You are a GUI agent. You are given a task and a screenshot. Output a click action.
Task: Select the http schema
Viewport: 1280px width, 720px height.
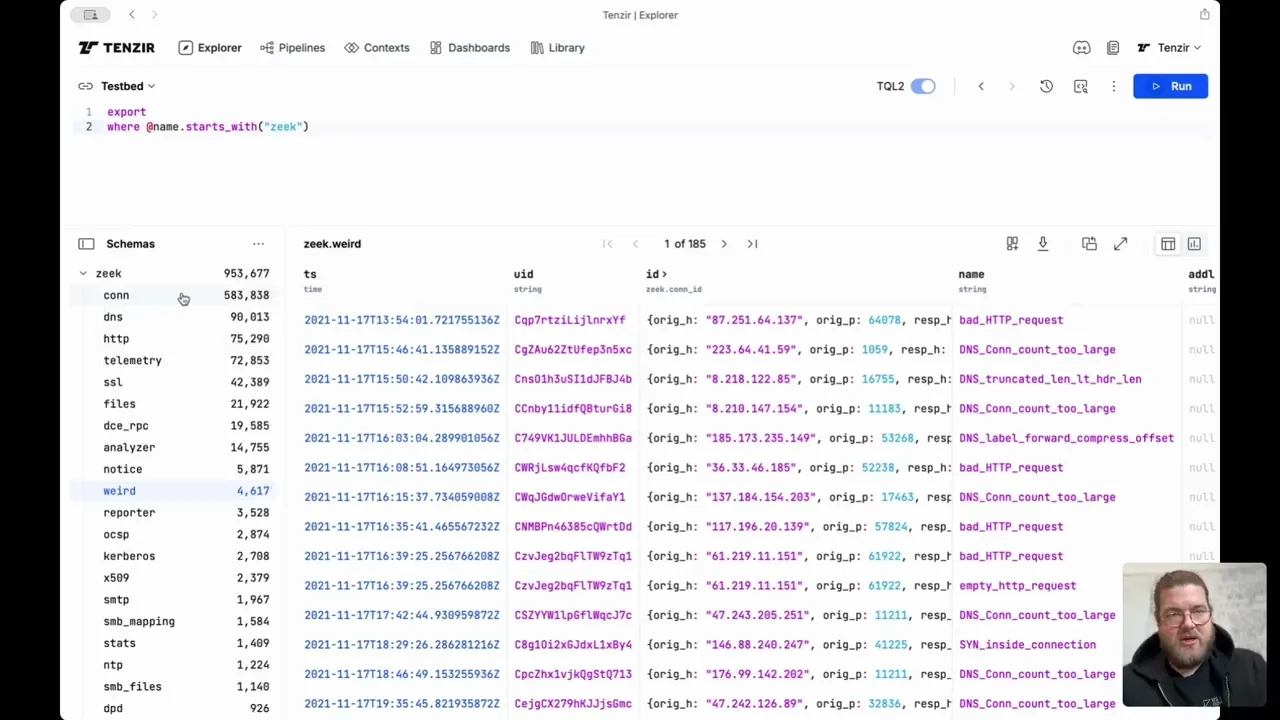coord(174,339)
